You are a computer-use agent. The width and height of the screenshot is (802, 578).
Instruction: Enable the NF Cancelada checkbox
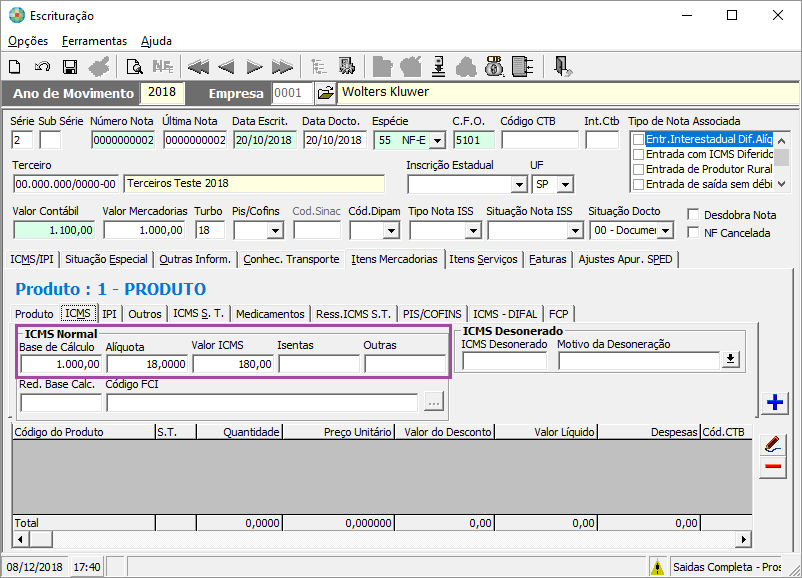tap(693, 233)
